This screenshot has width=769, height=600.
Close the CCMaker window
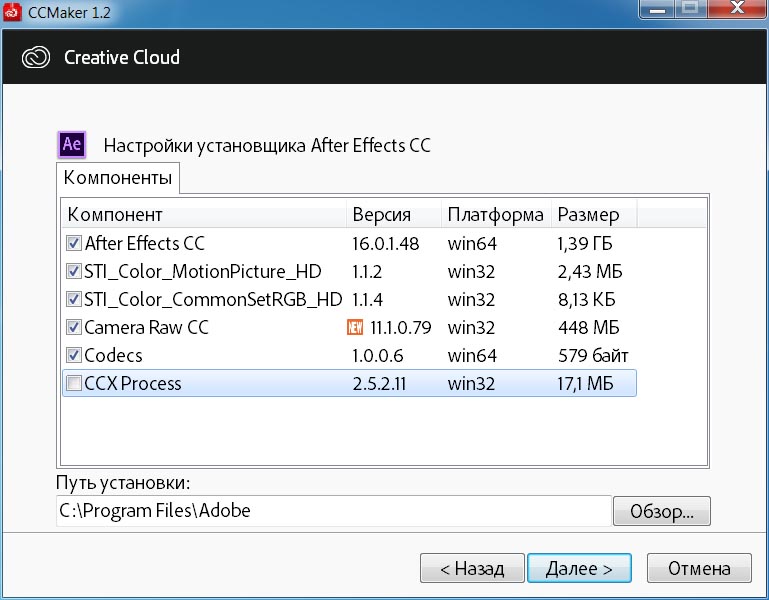pyautogui.click(x=737, y=9)
